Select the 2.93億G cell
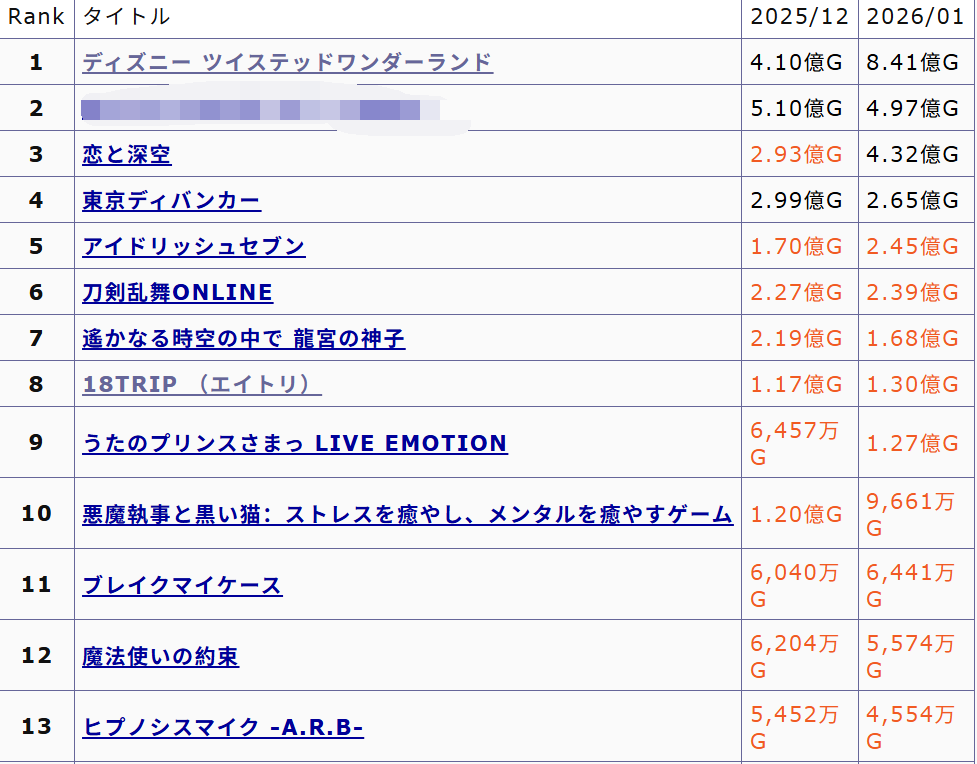The image size is (977, 764). tap(799, 154)
